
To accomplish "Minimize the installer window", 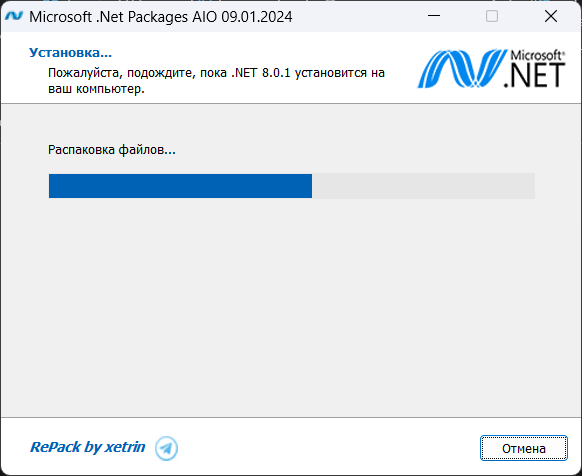I will [x=434, y=16].
